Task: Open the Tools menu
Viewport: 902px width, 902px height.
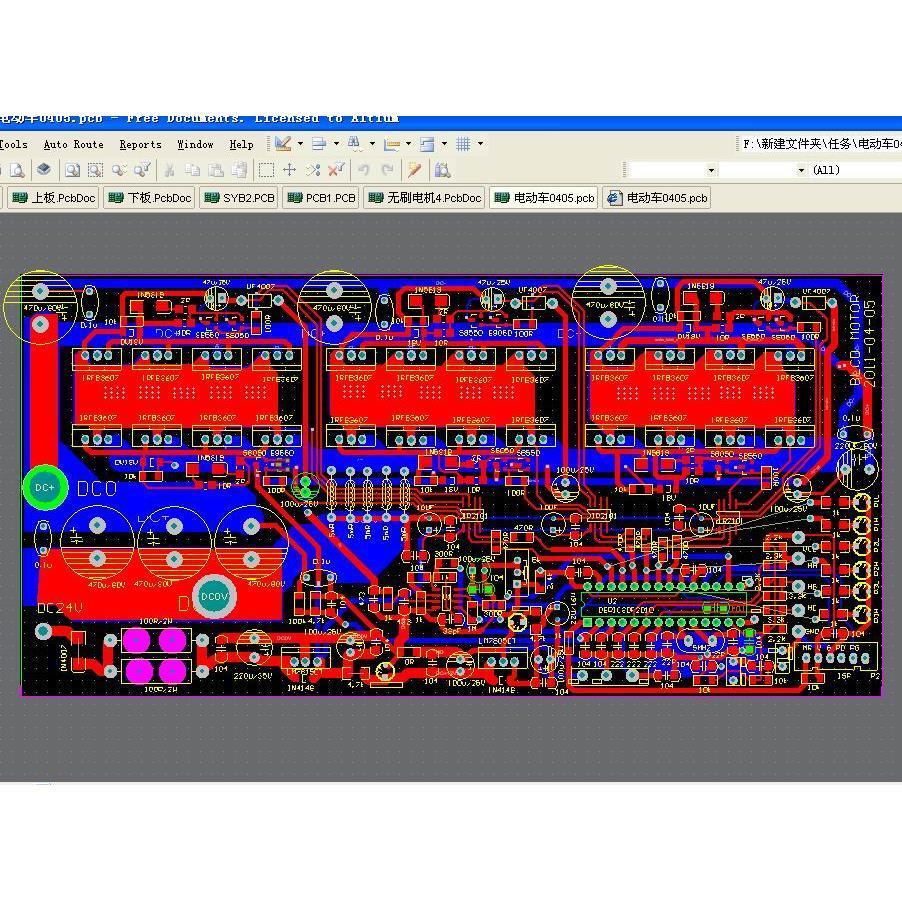Action: pyautogui.click(x=14, y=144)
